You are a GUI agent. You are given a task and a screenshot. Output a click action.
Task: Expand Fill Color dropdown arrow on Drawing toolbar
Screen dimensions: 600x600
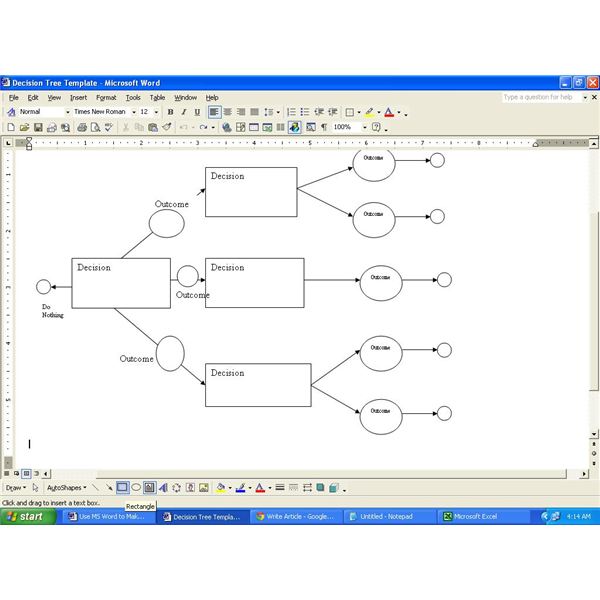[230, 488]
